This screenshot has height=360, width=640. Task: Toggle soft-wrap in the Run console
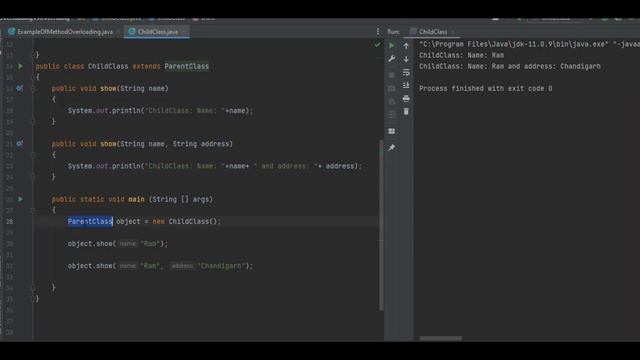coord(406,72)
